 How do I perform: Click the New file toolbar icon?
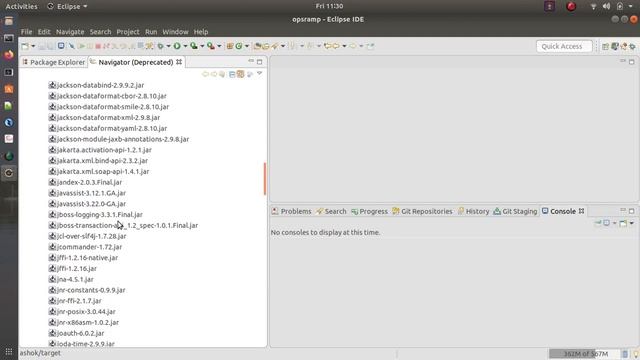click(x=25, y=46)
